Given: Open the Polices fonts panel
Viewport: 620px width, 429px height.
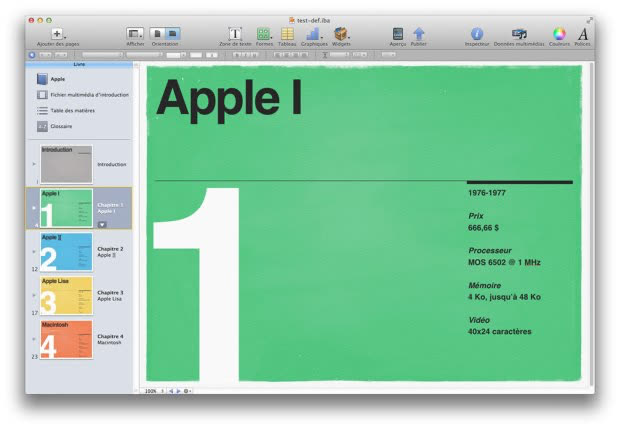Looking at the screenshot, I should tap(582, 34).
